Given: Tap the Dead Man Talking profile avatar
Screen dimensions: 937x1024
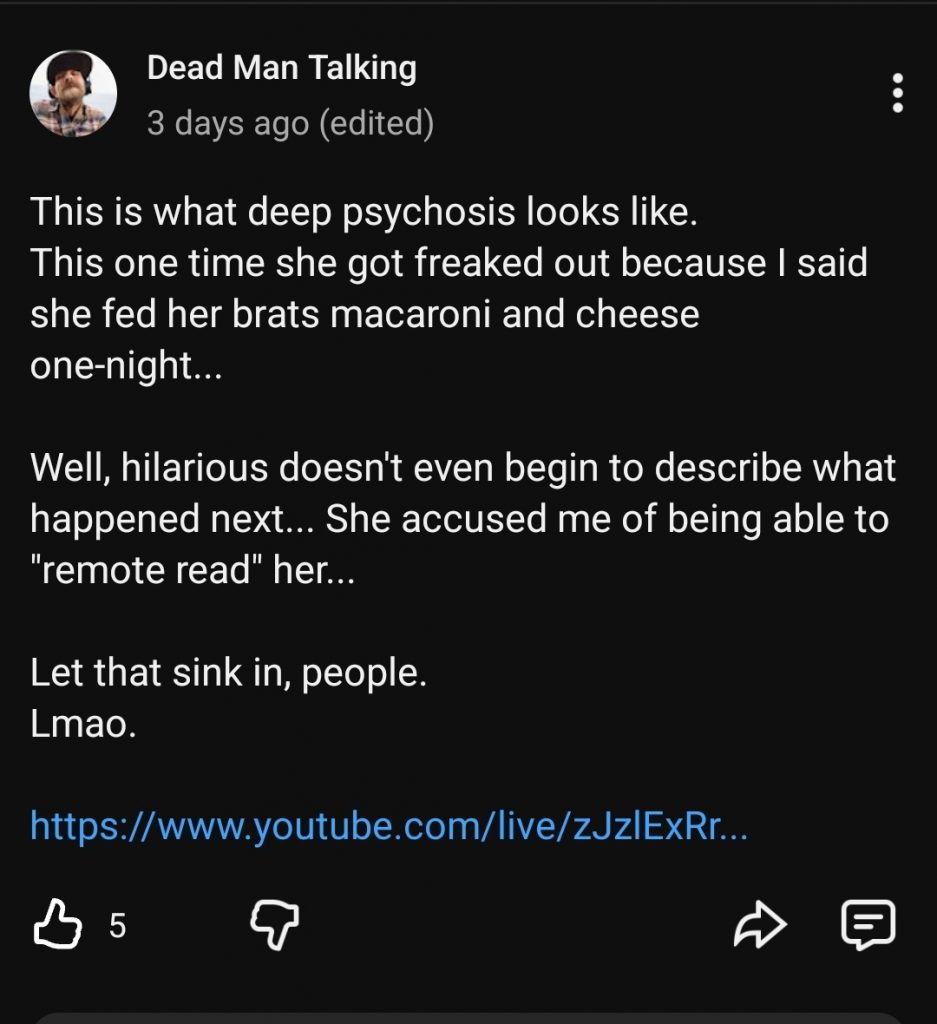Looking at the screenshot, I should click(x=73, y=94).
